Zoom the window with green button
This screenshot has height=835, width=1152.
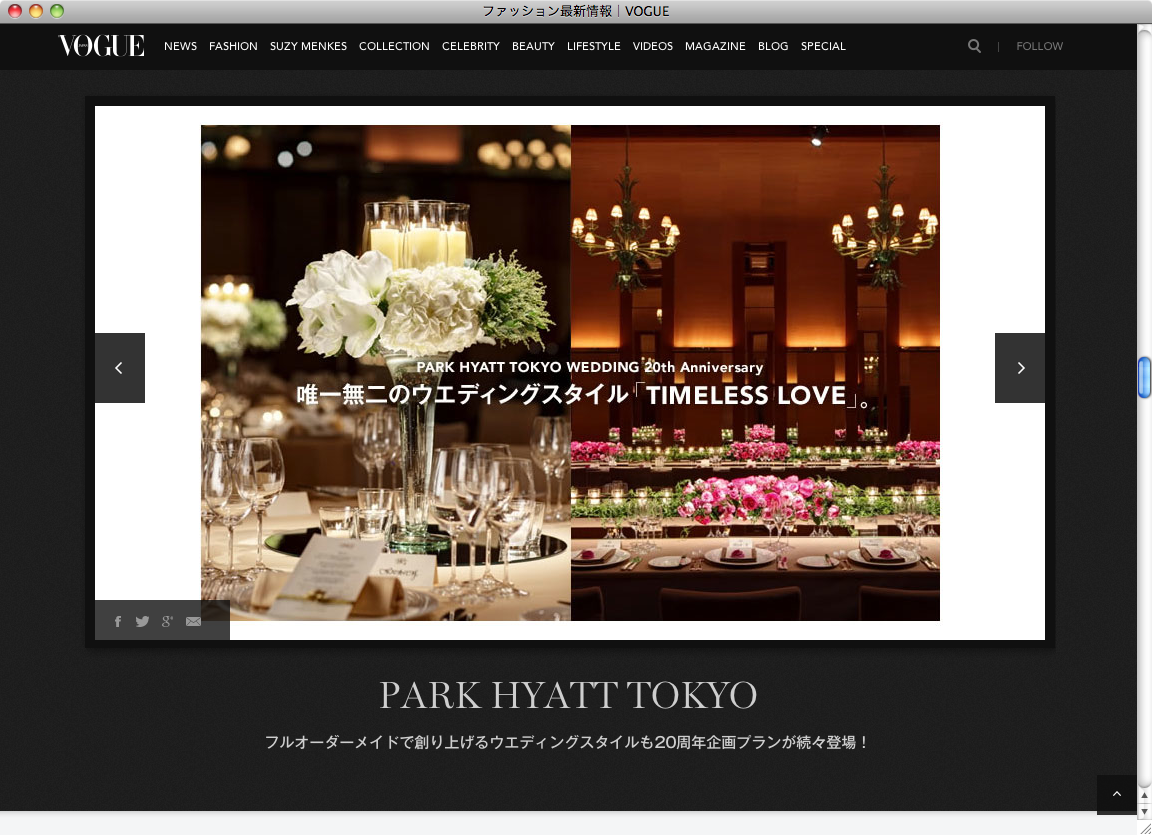pos(57,11)
